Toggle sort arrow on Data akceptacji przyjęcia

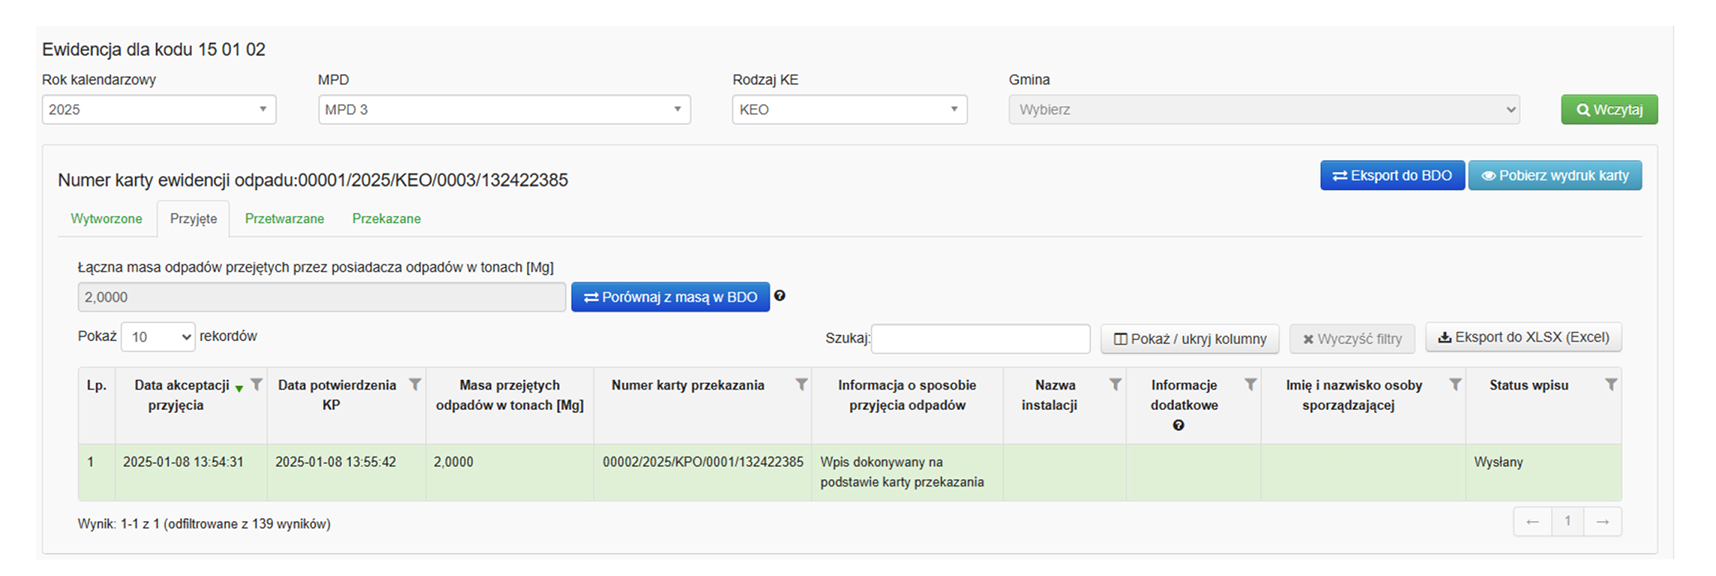239,388
